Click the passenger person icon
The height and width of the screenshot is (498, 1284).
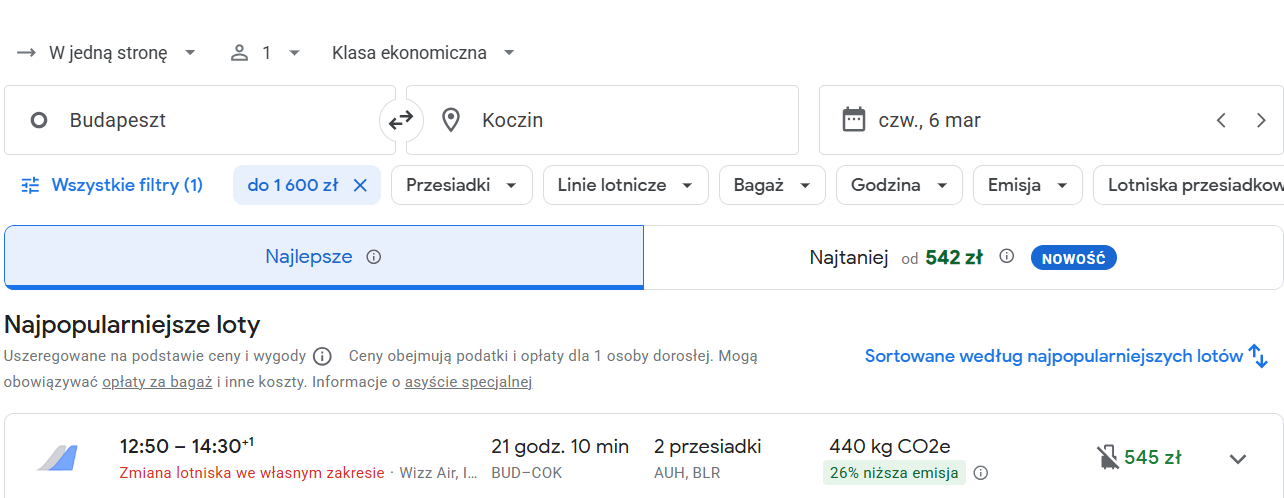(x=239, y=53)
